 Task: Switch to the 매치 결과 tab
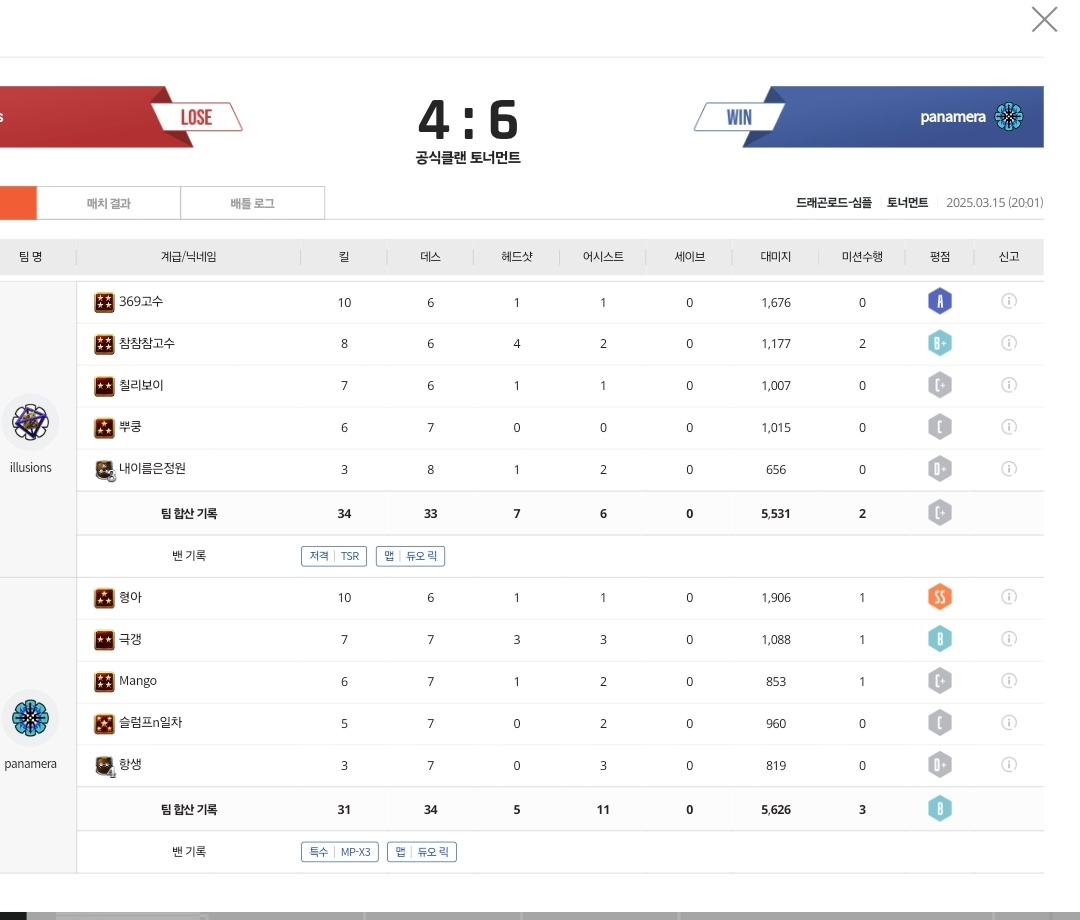(108, 203)
